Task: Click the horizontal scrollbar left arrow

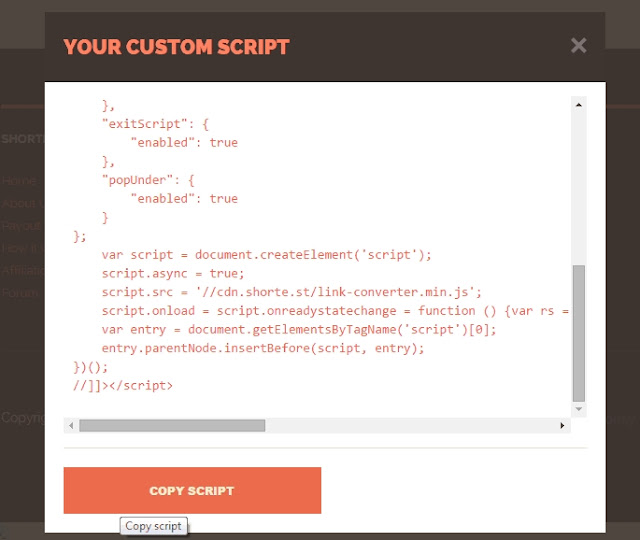Action: pyautogui.click(x=71, y=425)
